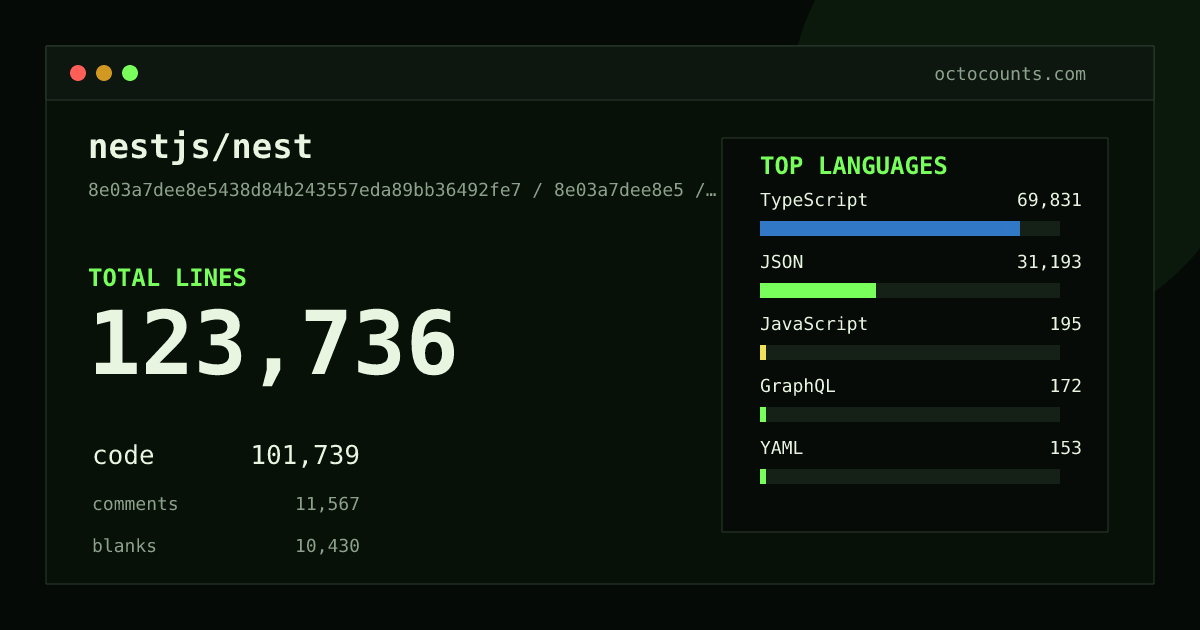Select the JavaScript count 195
Viewport: 1200px width, 630px height.
click(x=1065, y=324)
